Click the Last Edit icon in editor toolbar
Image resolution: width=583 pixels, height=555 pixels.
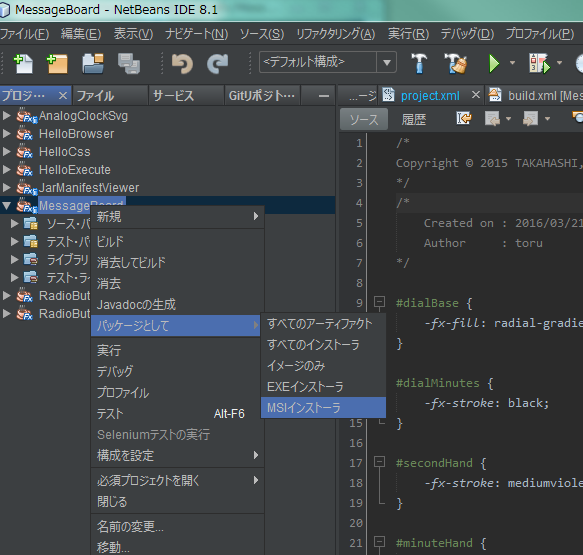(464, 119)
